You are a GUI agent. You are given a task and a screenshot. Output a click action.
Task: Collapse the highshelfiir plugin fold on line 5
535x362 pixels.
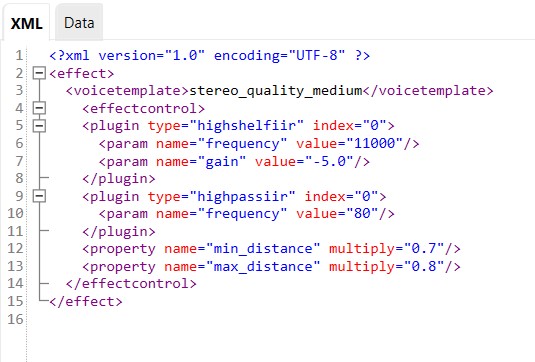tap(39, 126)
